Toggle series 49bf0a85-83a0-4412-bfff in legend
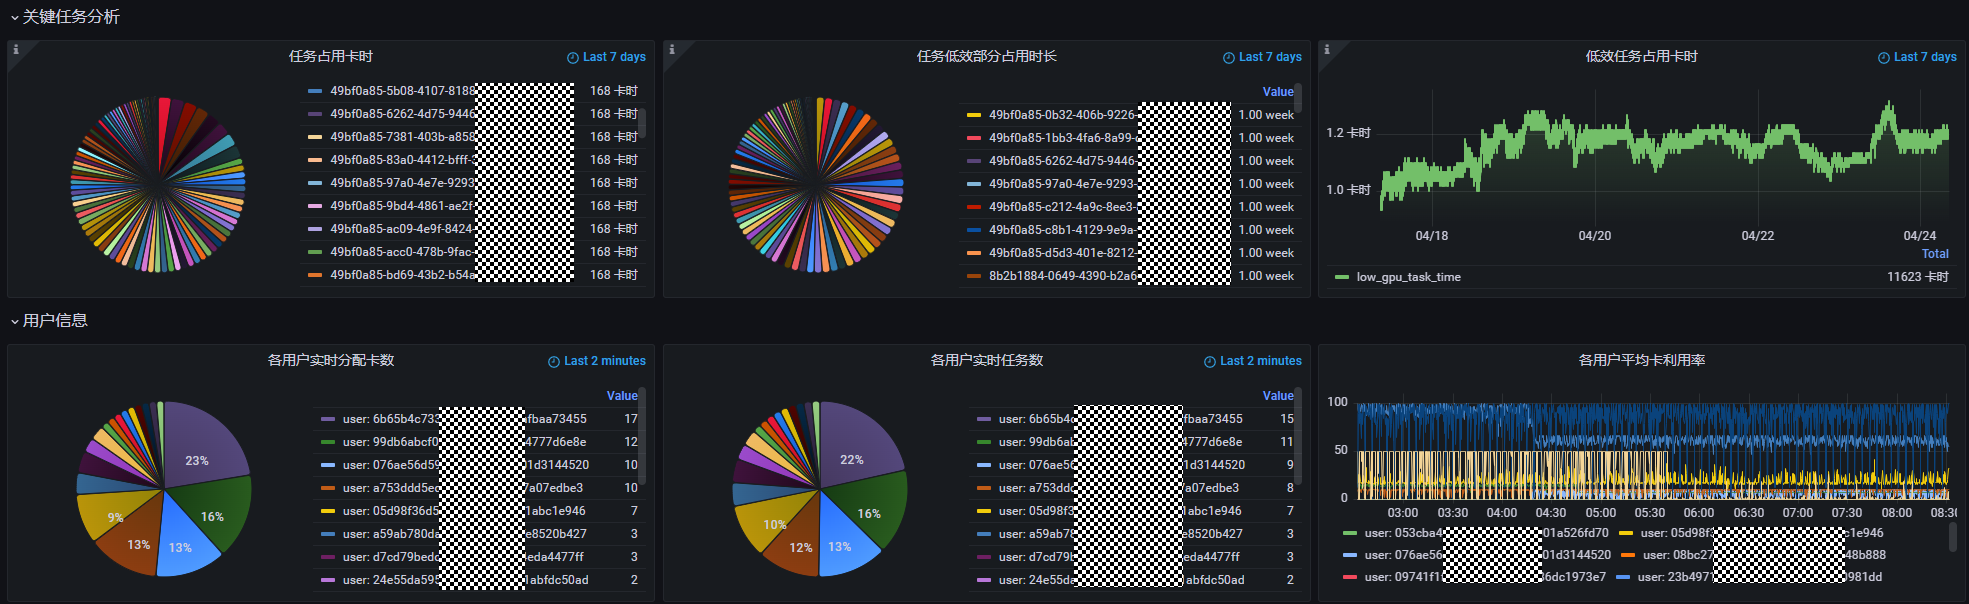Image resolution: width=1969 pixels, height=604 pixels. (x=401, y=160)
